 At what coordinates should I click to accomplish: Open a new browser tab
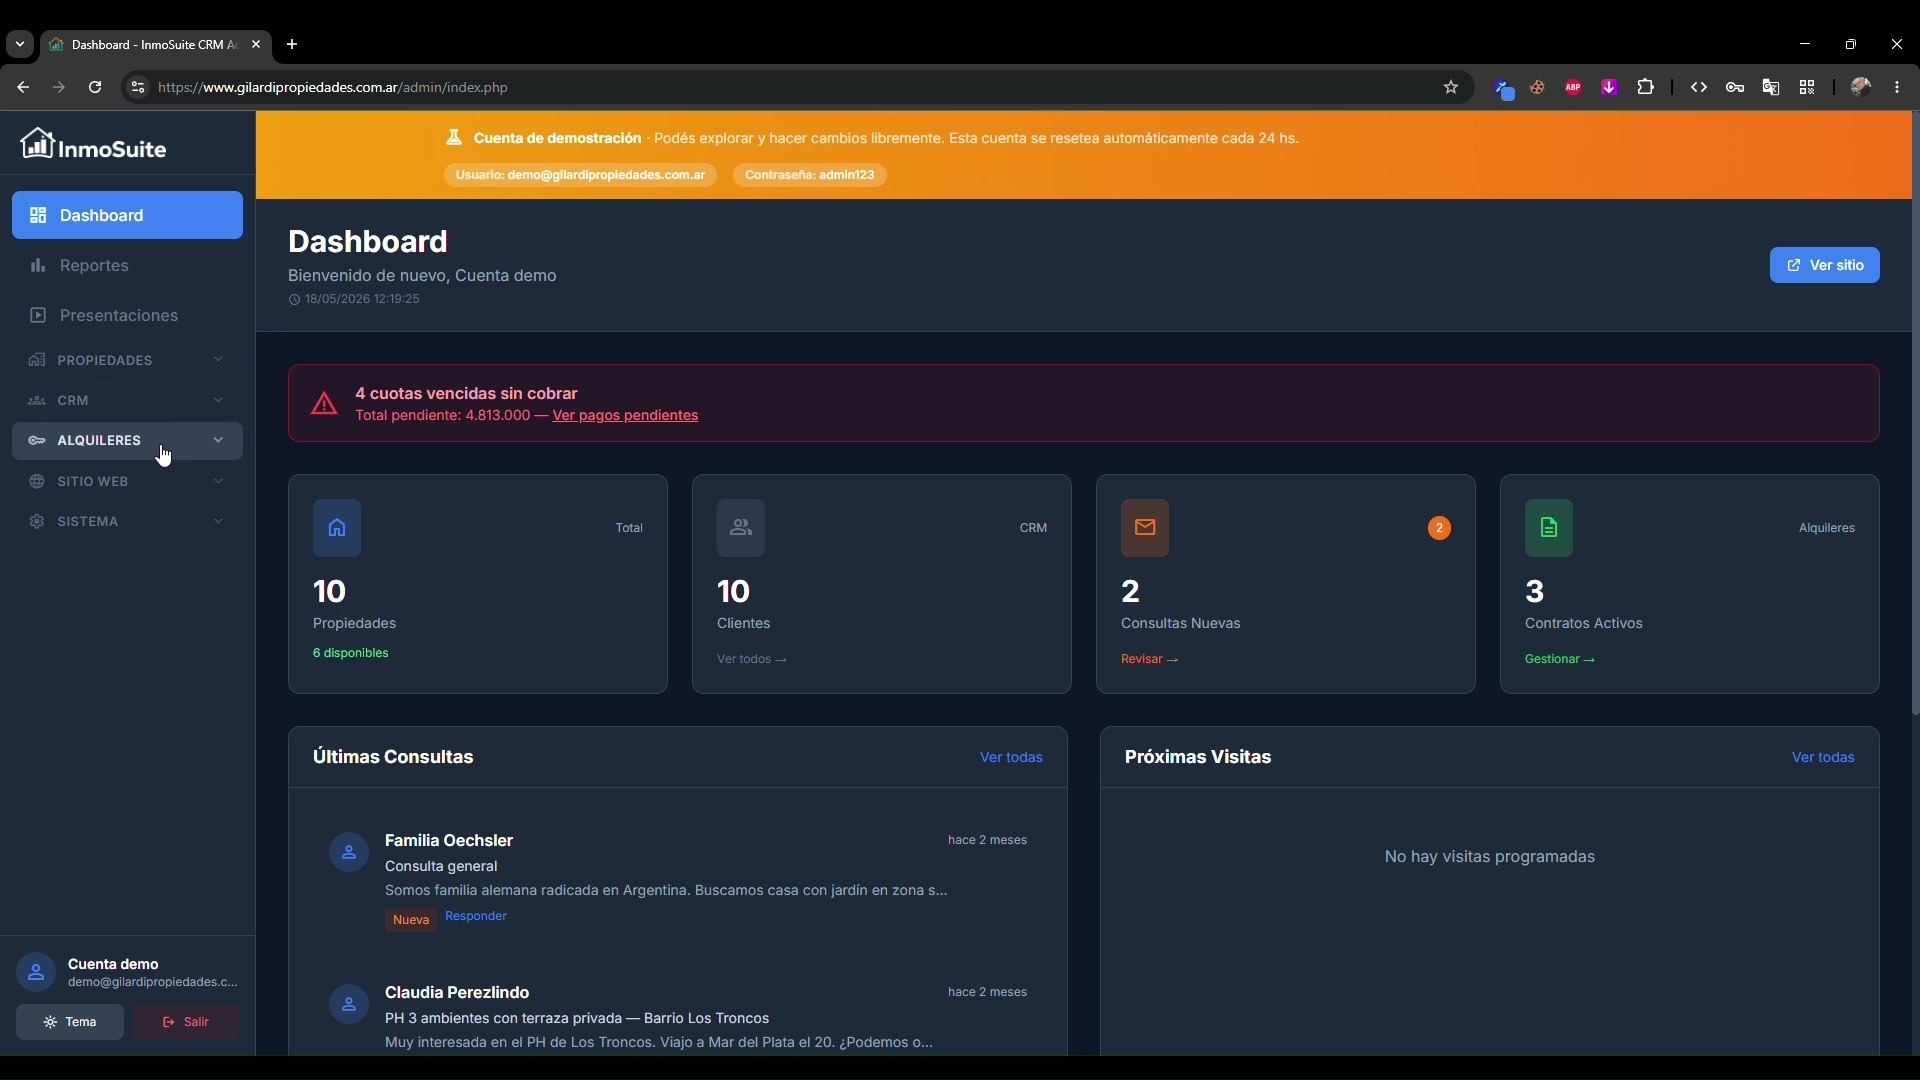coord(292,44)
